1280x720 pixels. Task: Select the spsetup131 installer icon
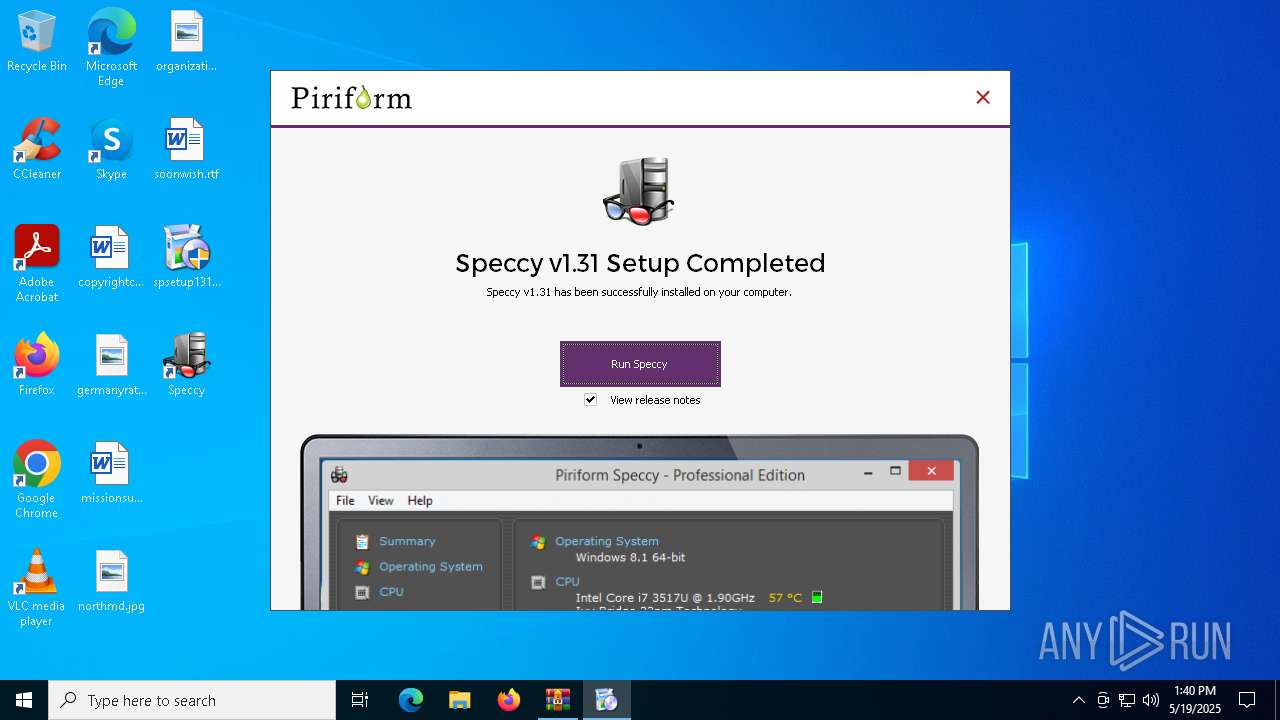pos(186,258)
